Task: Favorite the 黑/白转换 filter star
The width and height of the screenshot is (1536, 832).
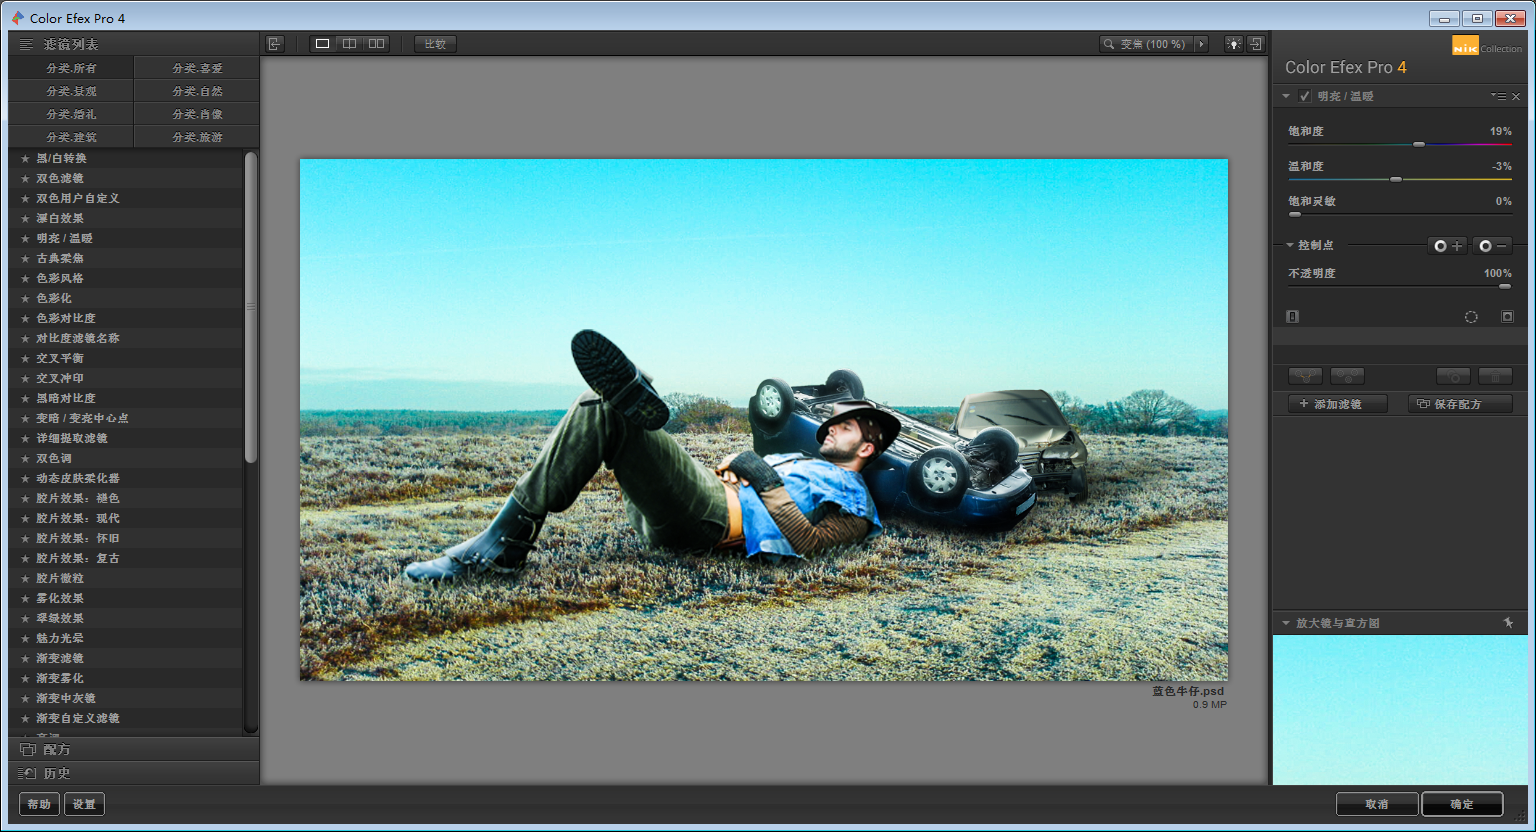Action: click(x=25, y=158)
